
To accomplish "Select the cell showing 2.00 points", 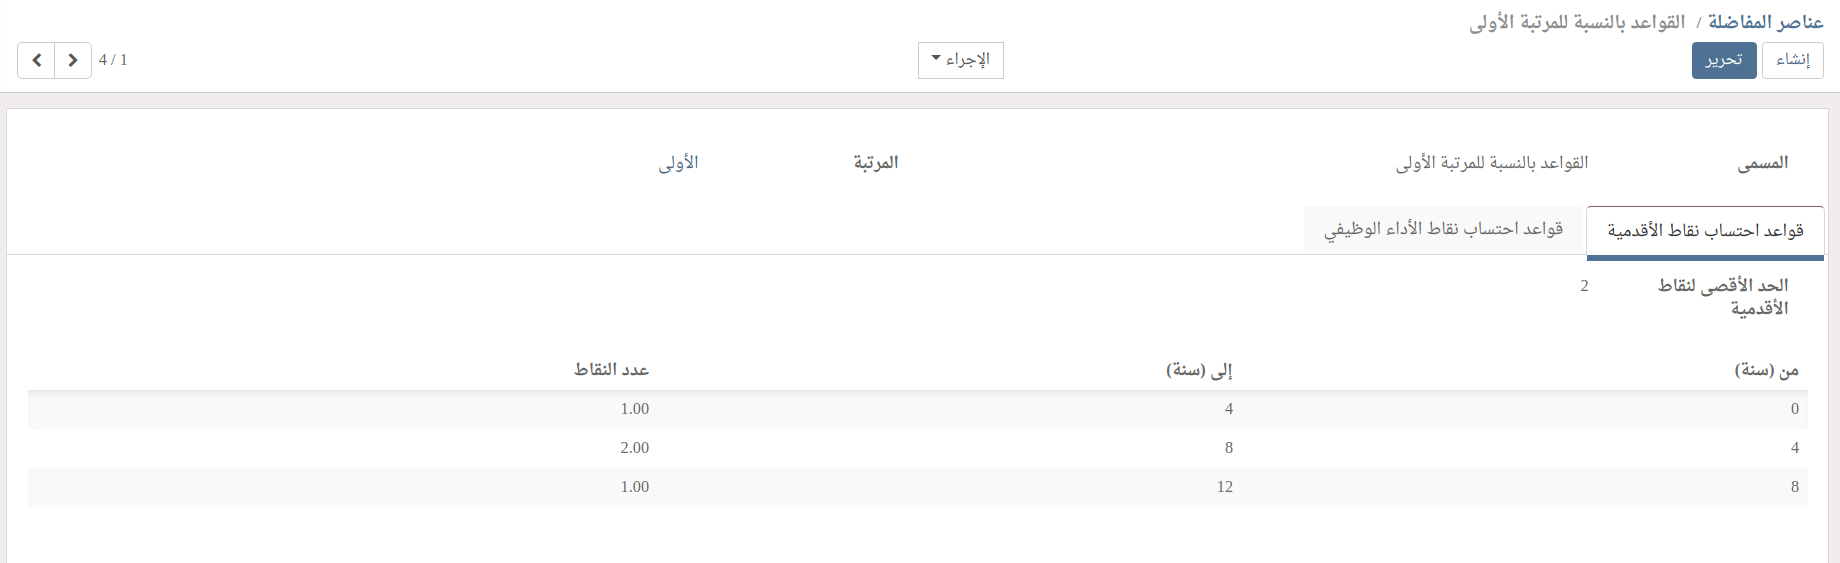I will (634, 448).
